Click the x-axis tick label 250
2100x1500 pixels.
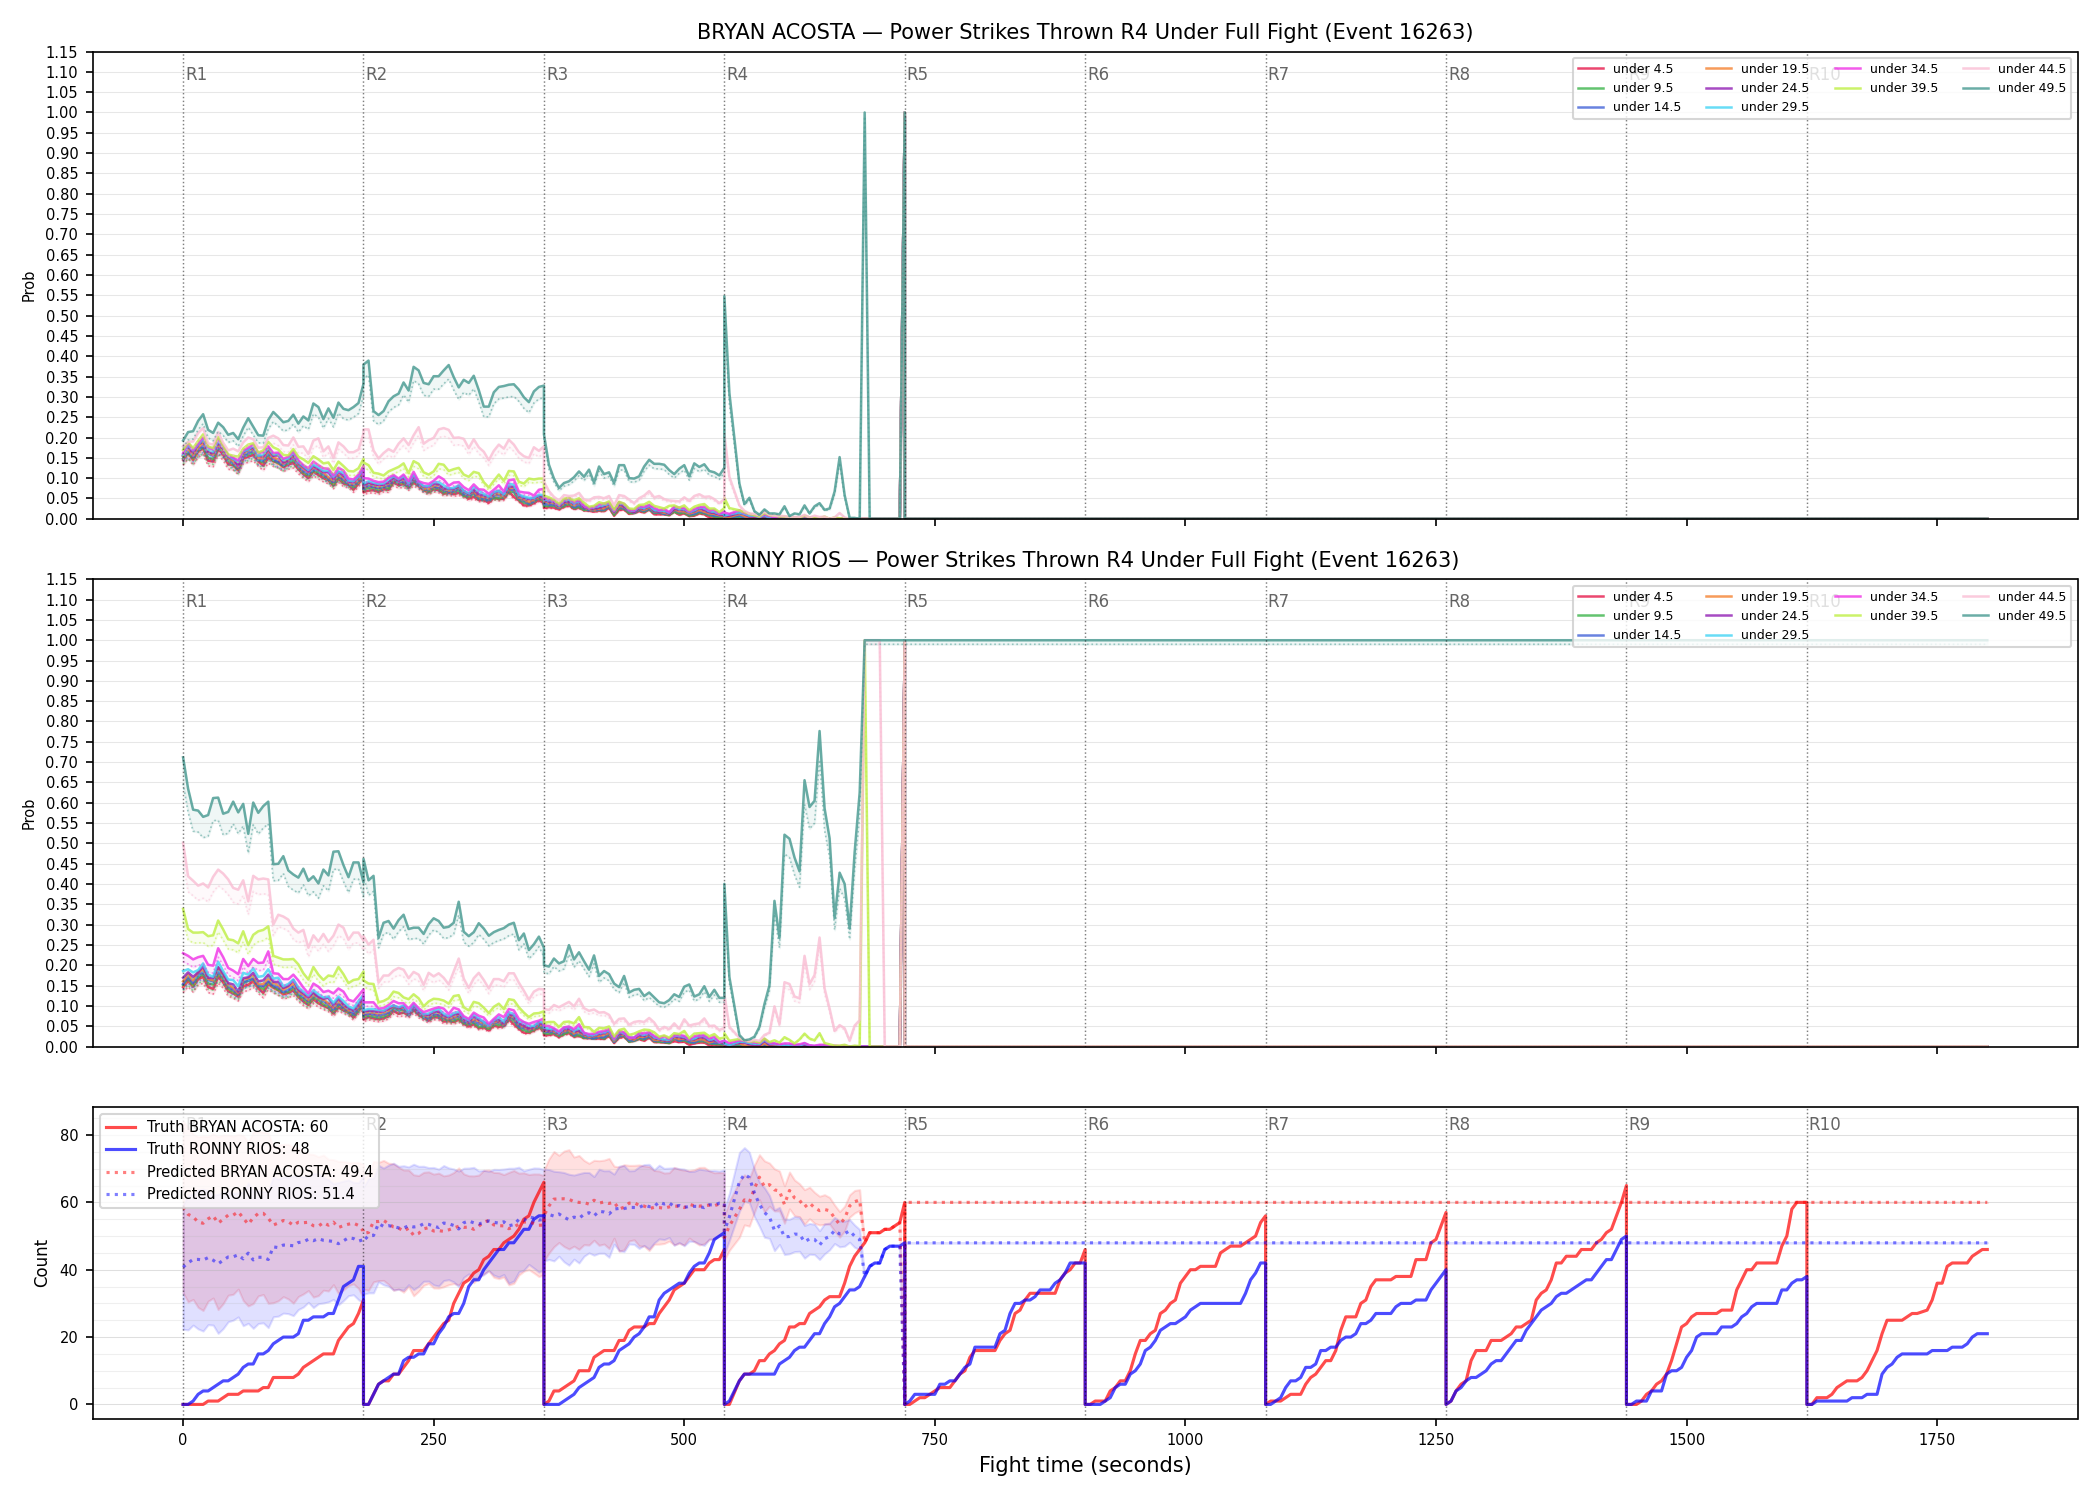433,1440
